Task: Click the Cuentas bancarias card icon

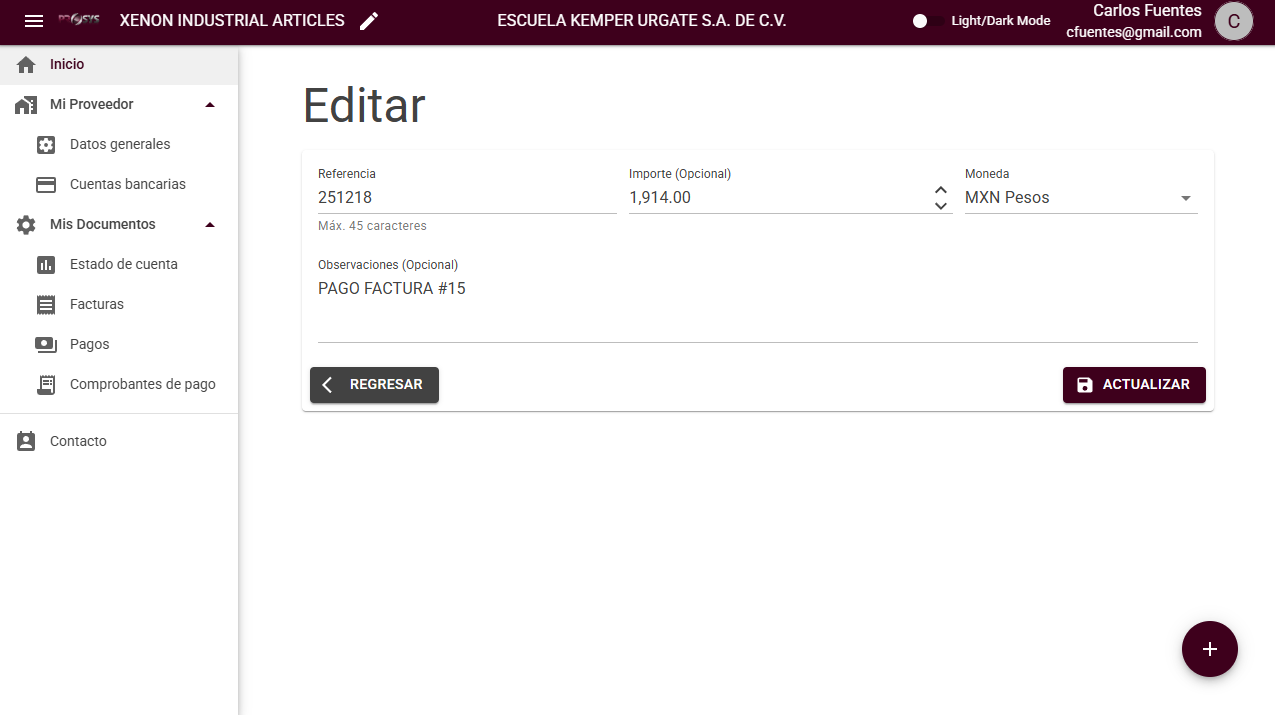Action: (45, 185)
